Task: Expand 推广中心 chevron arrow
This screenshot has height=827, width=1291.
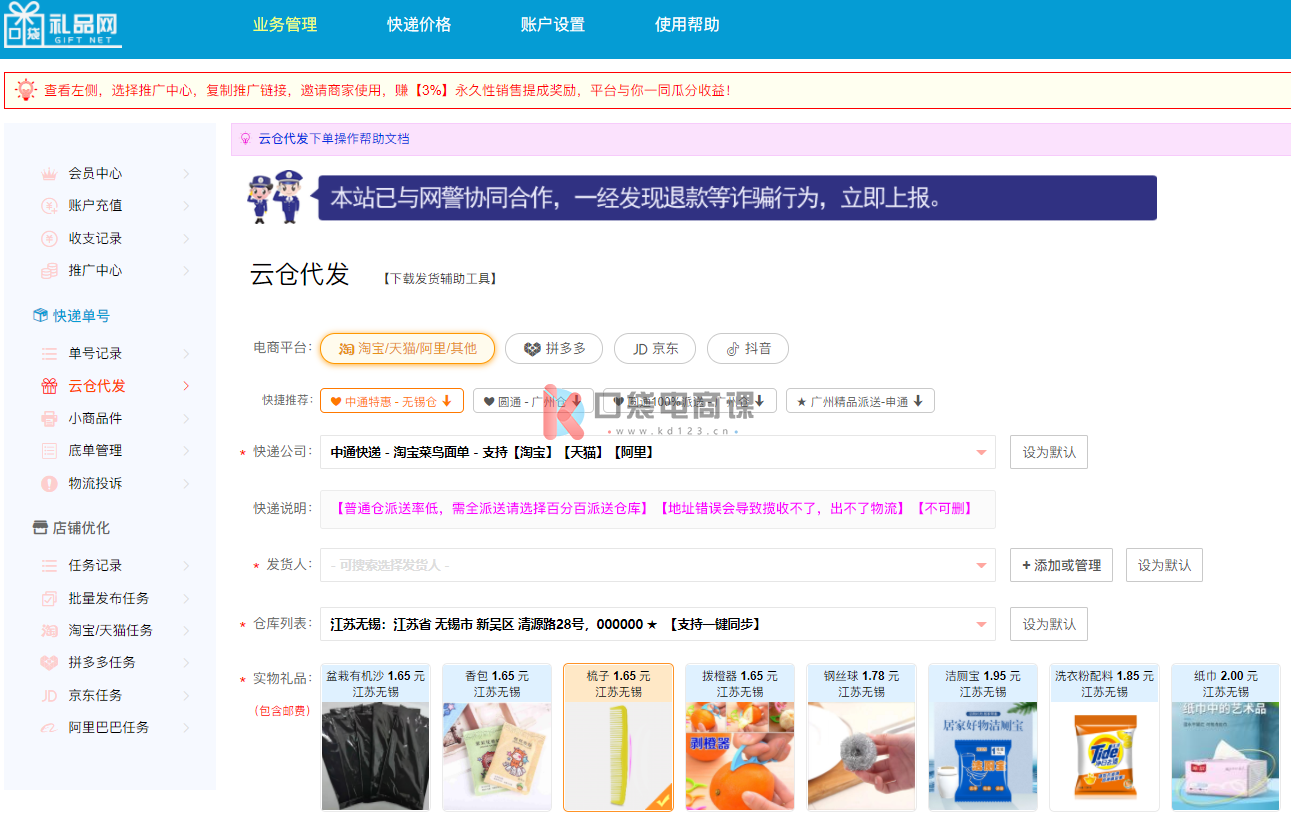Action: 187,271
